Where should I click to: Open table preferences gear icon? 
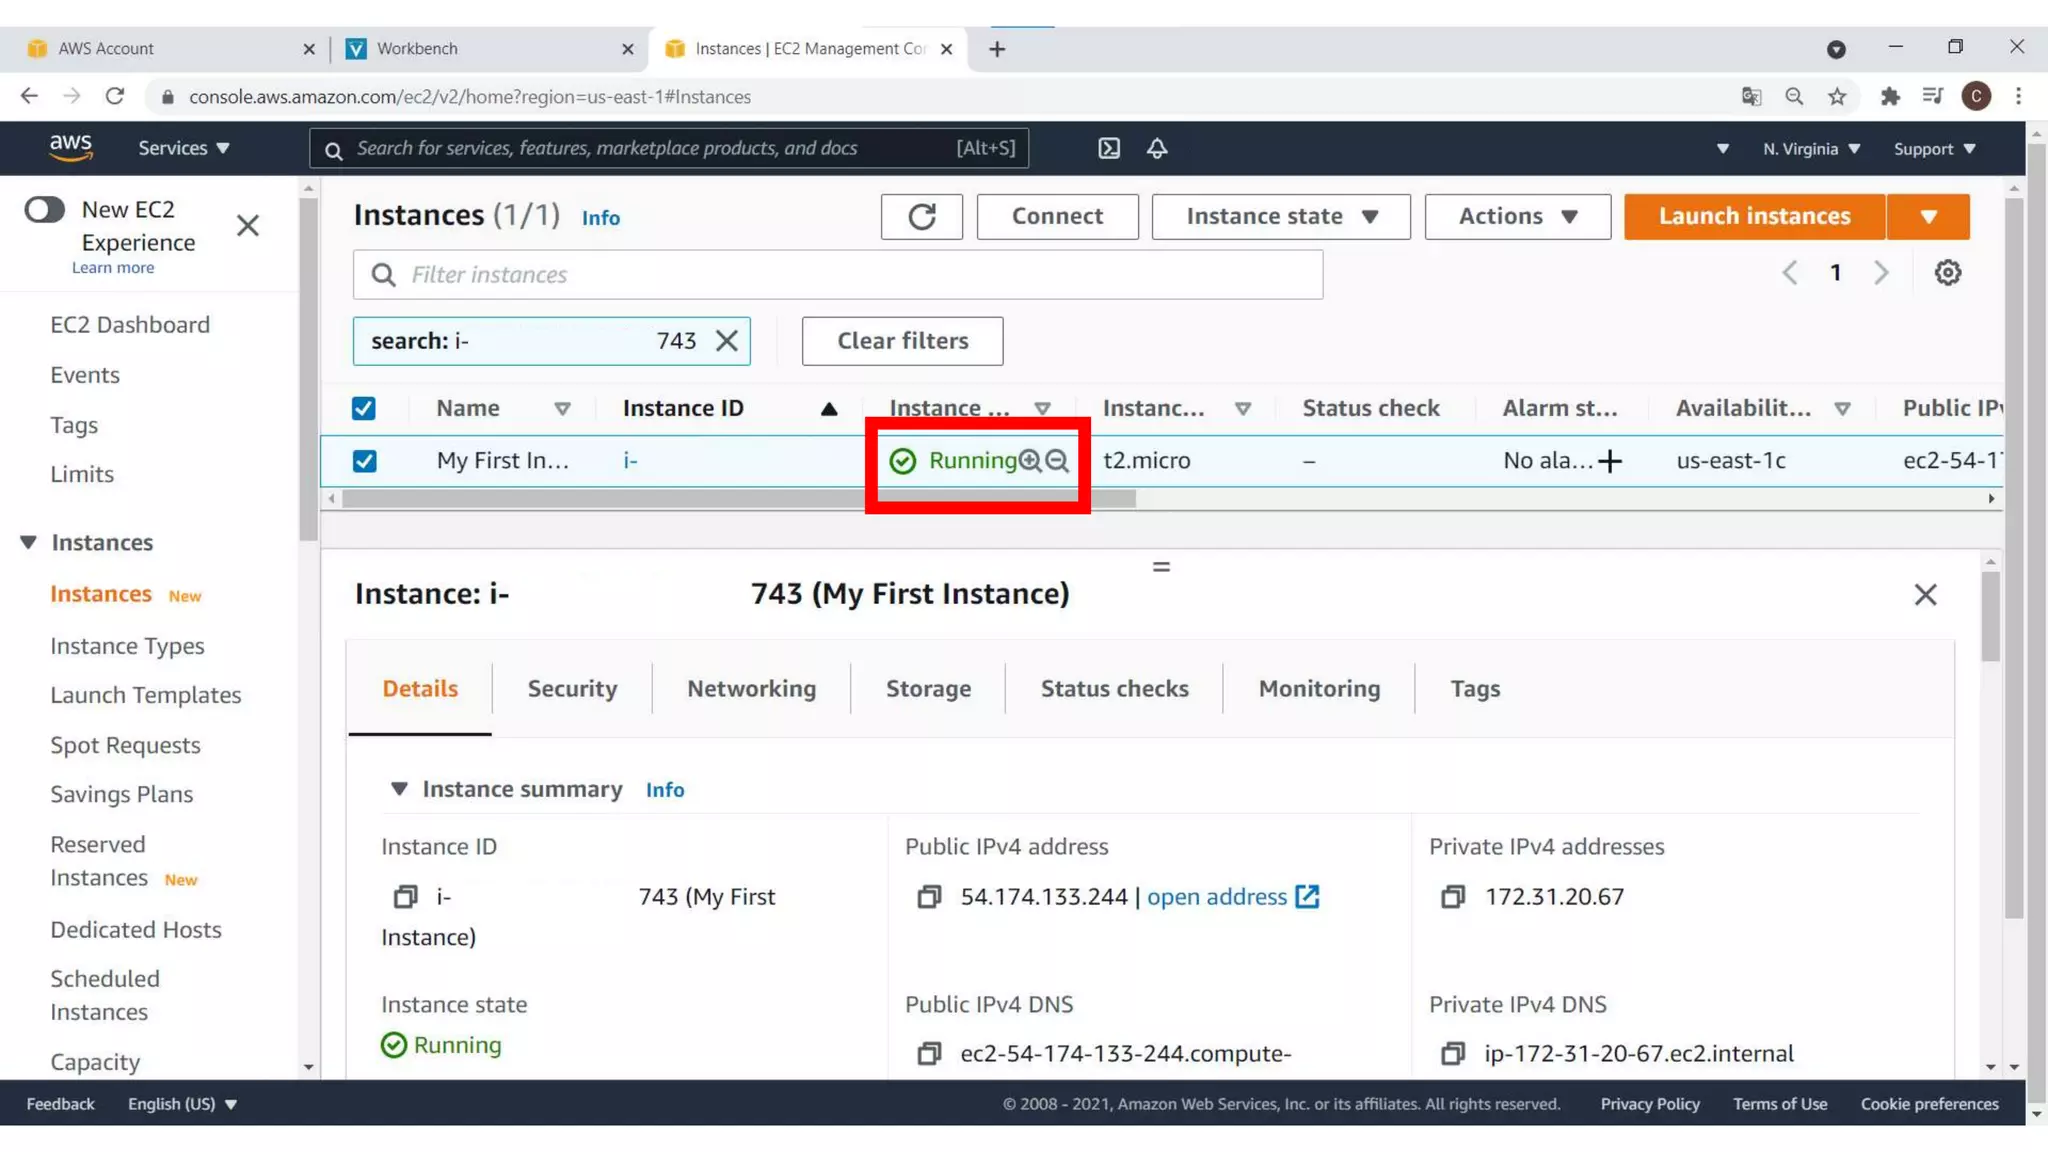click(1947, 273)
